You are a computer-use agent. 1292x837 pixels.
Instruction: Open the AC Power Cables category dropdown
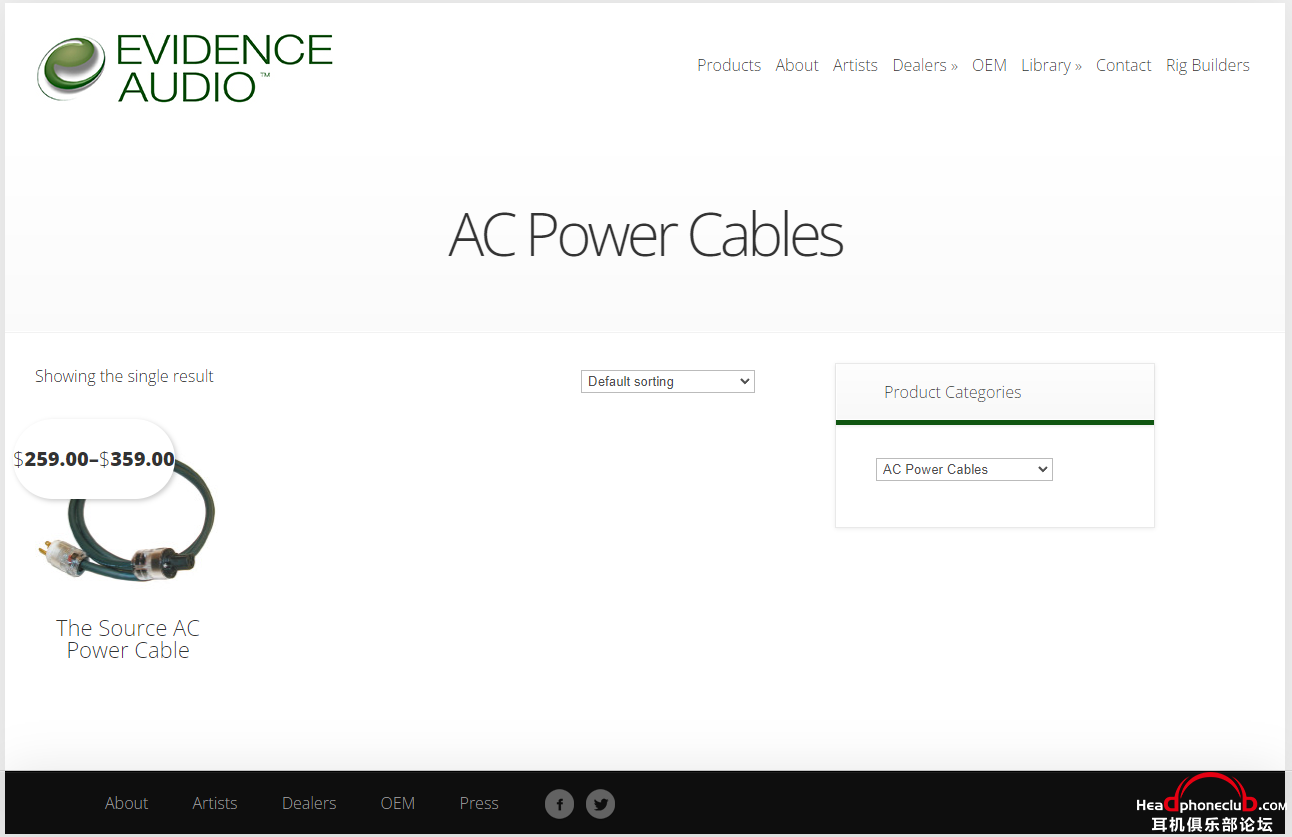(964, 469)
